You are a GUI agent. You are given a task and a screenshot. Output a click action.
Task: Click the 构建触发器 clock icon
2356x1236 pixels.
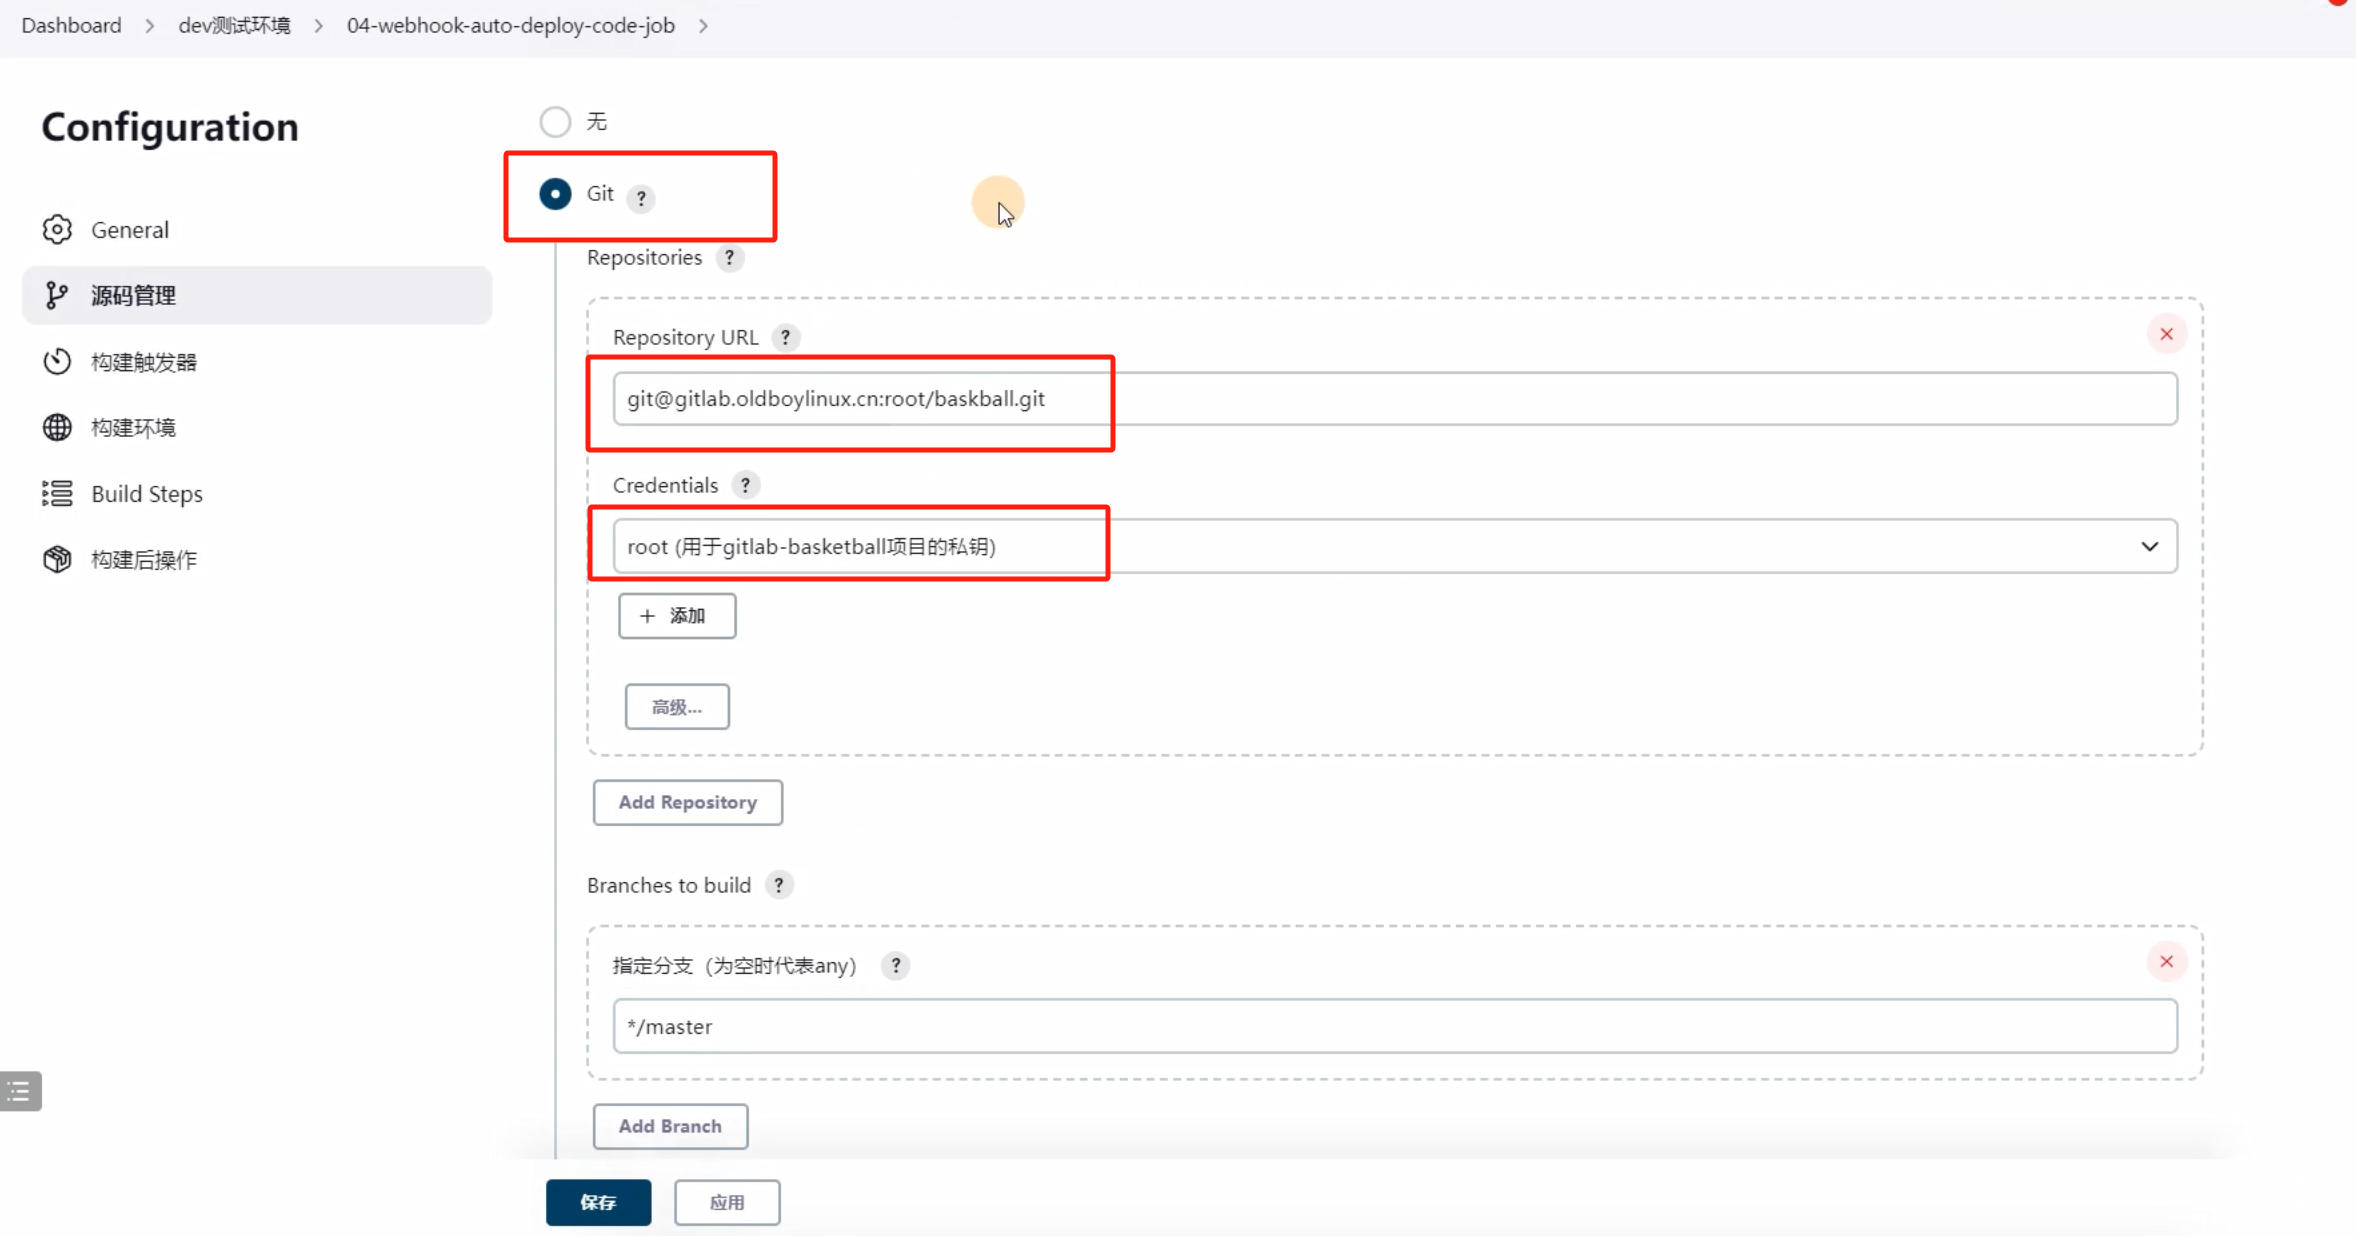click(x=57, y=361)
